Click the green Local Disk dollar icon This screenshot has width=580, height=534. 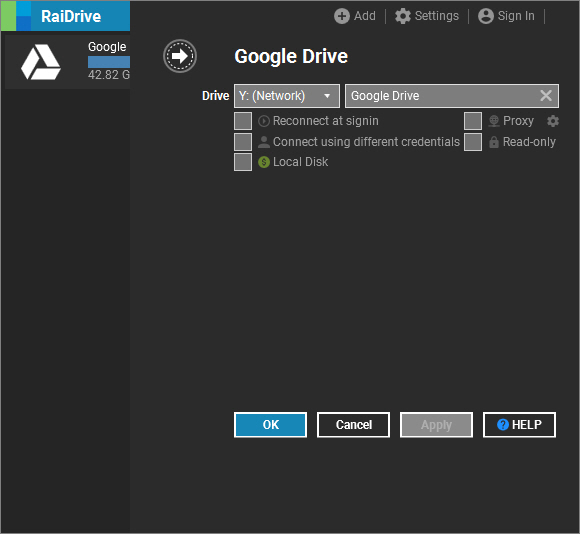coord(264,162)
